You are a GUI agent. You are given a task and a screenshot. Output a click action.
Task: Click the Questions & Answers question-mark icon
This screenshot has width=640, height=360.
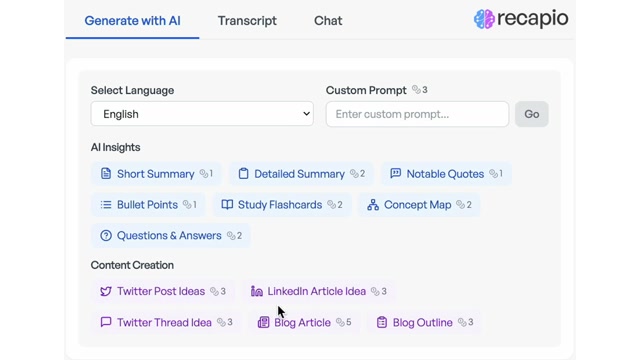click(x=106, y=236)
